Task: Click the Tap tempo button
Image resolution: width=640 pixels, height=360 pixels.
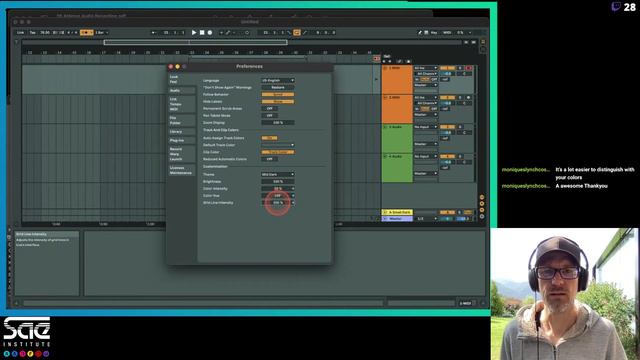Action: click(x=33, y=32)
